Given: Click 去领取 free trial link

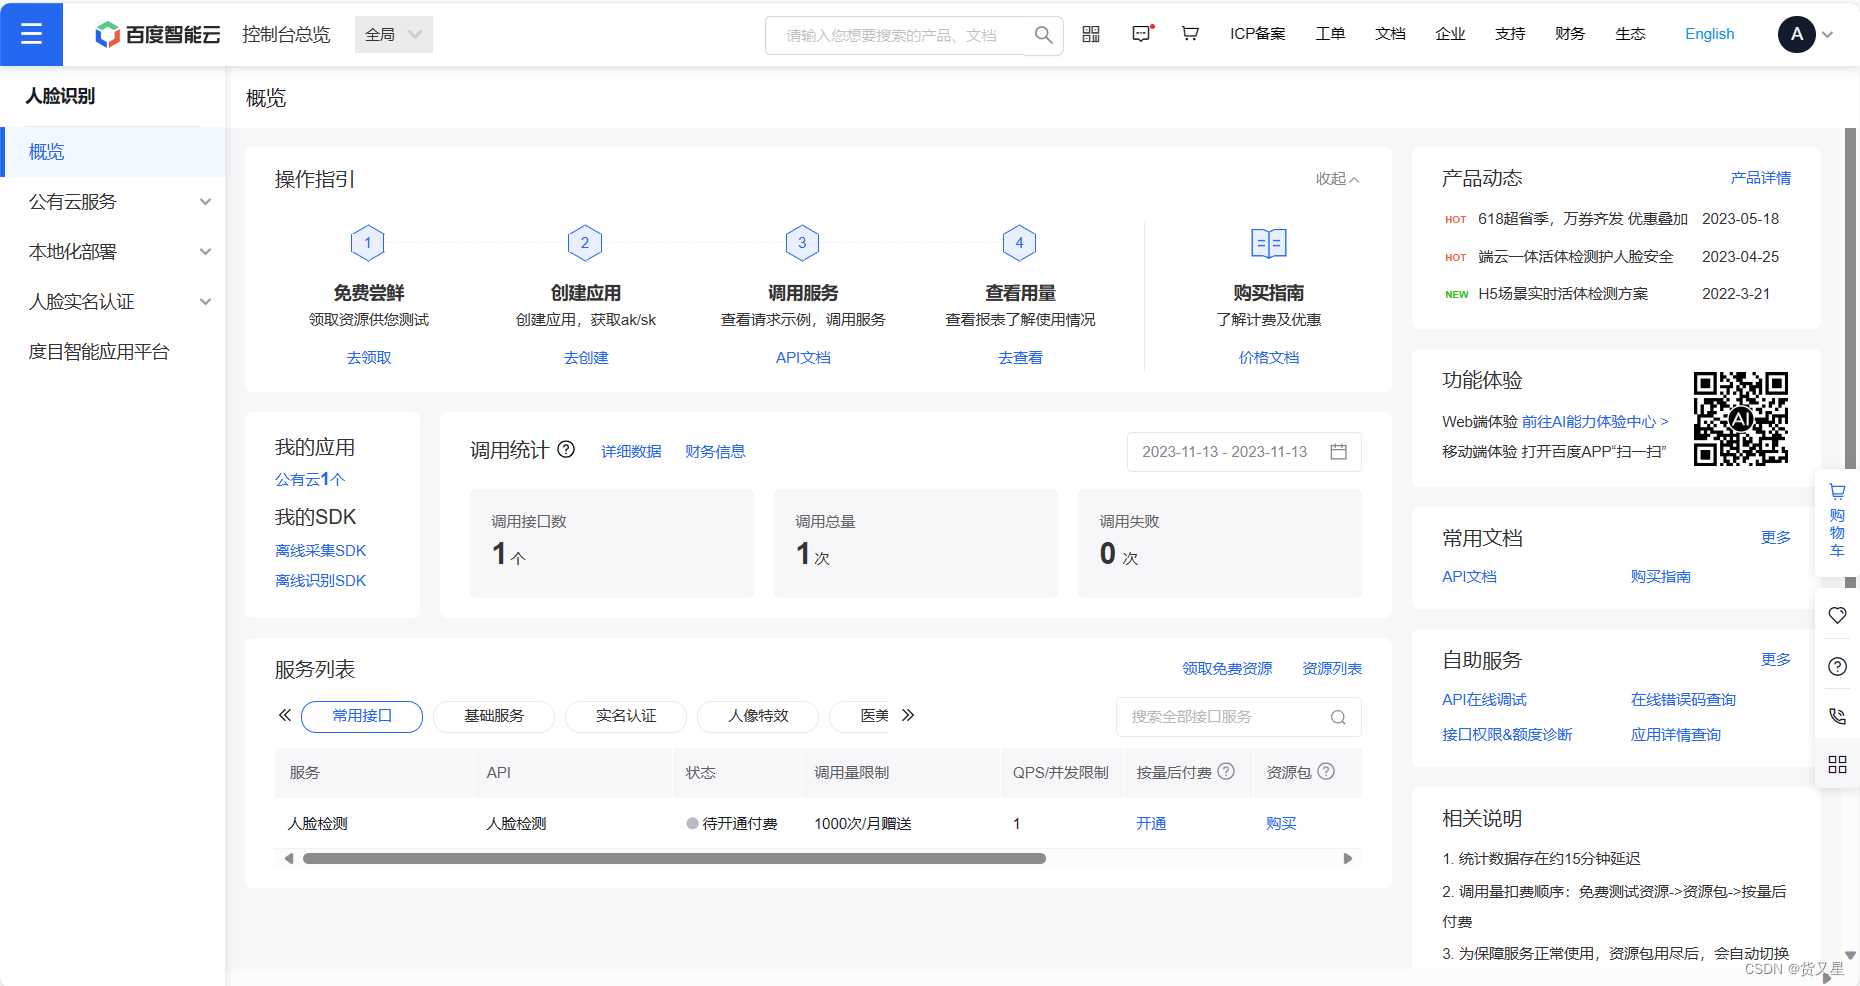Looking at the screenshot, I should click(x=369, y=358).
